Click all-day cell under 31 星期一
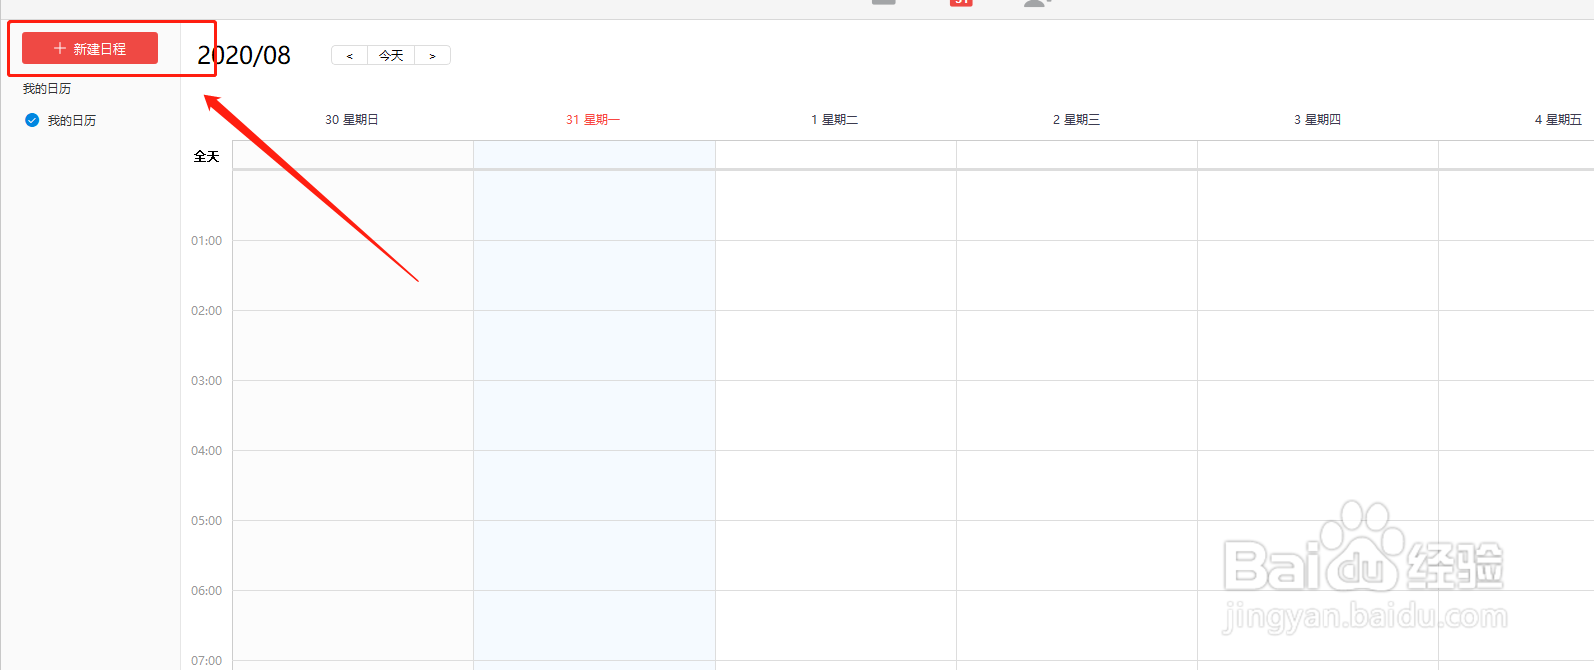Image resolution: width=1594 pixels, height=670 pixels. [x=594, y=155]
